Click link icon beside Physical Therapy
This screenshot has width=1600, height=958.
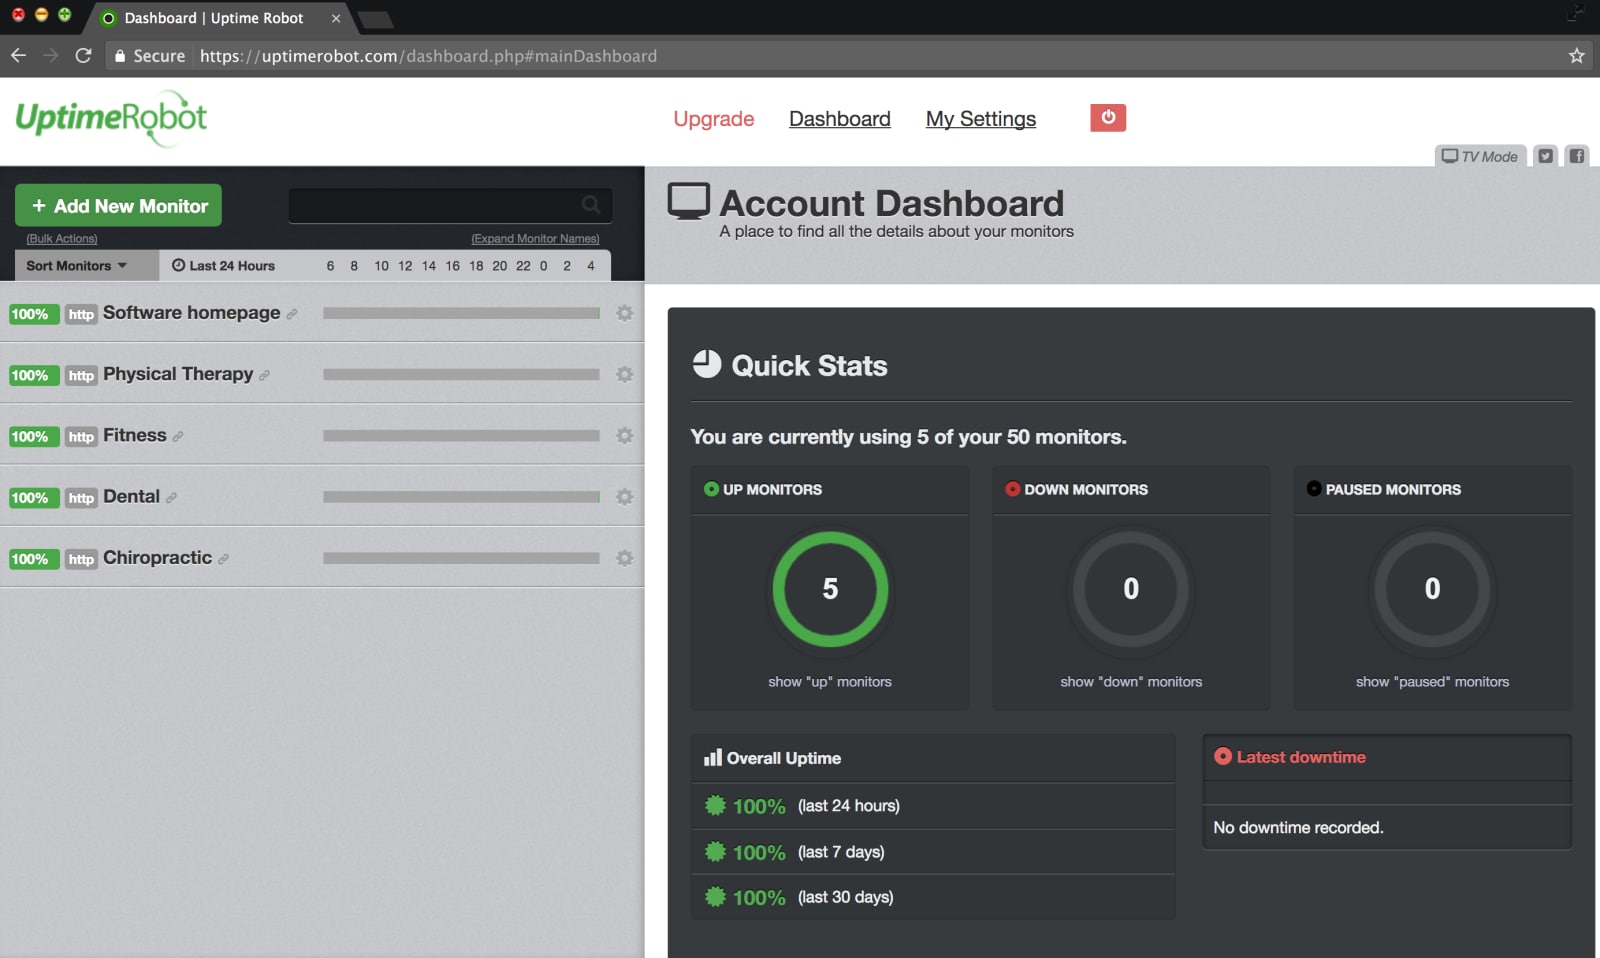click(x=265, y=376)
